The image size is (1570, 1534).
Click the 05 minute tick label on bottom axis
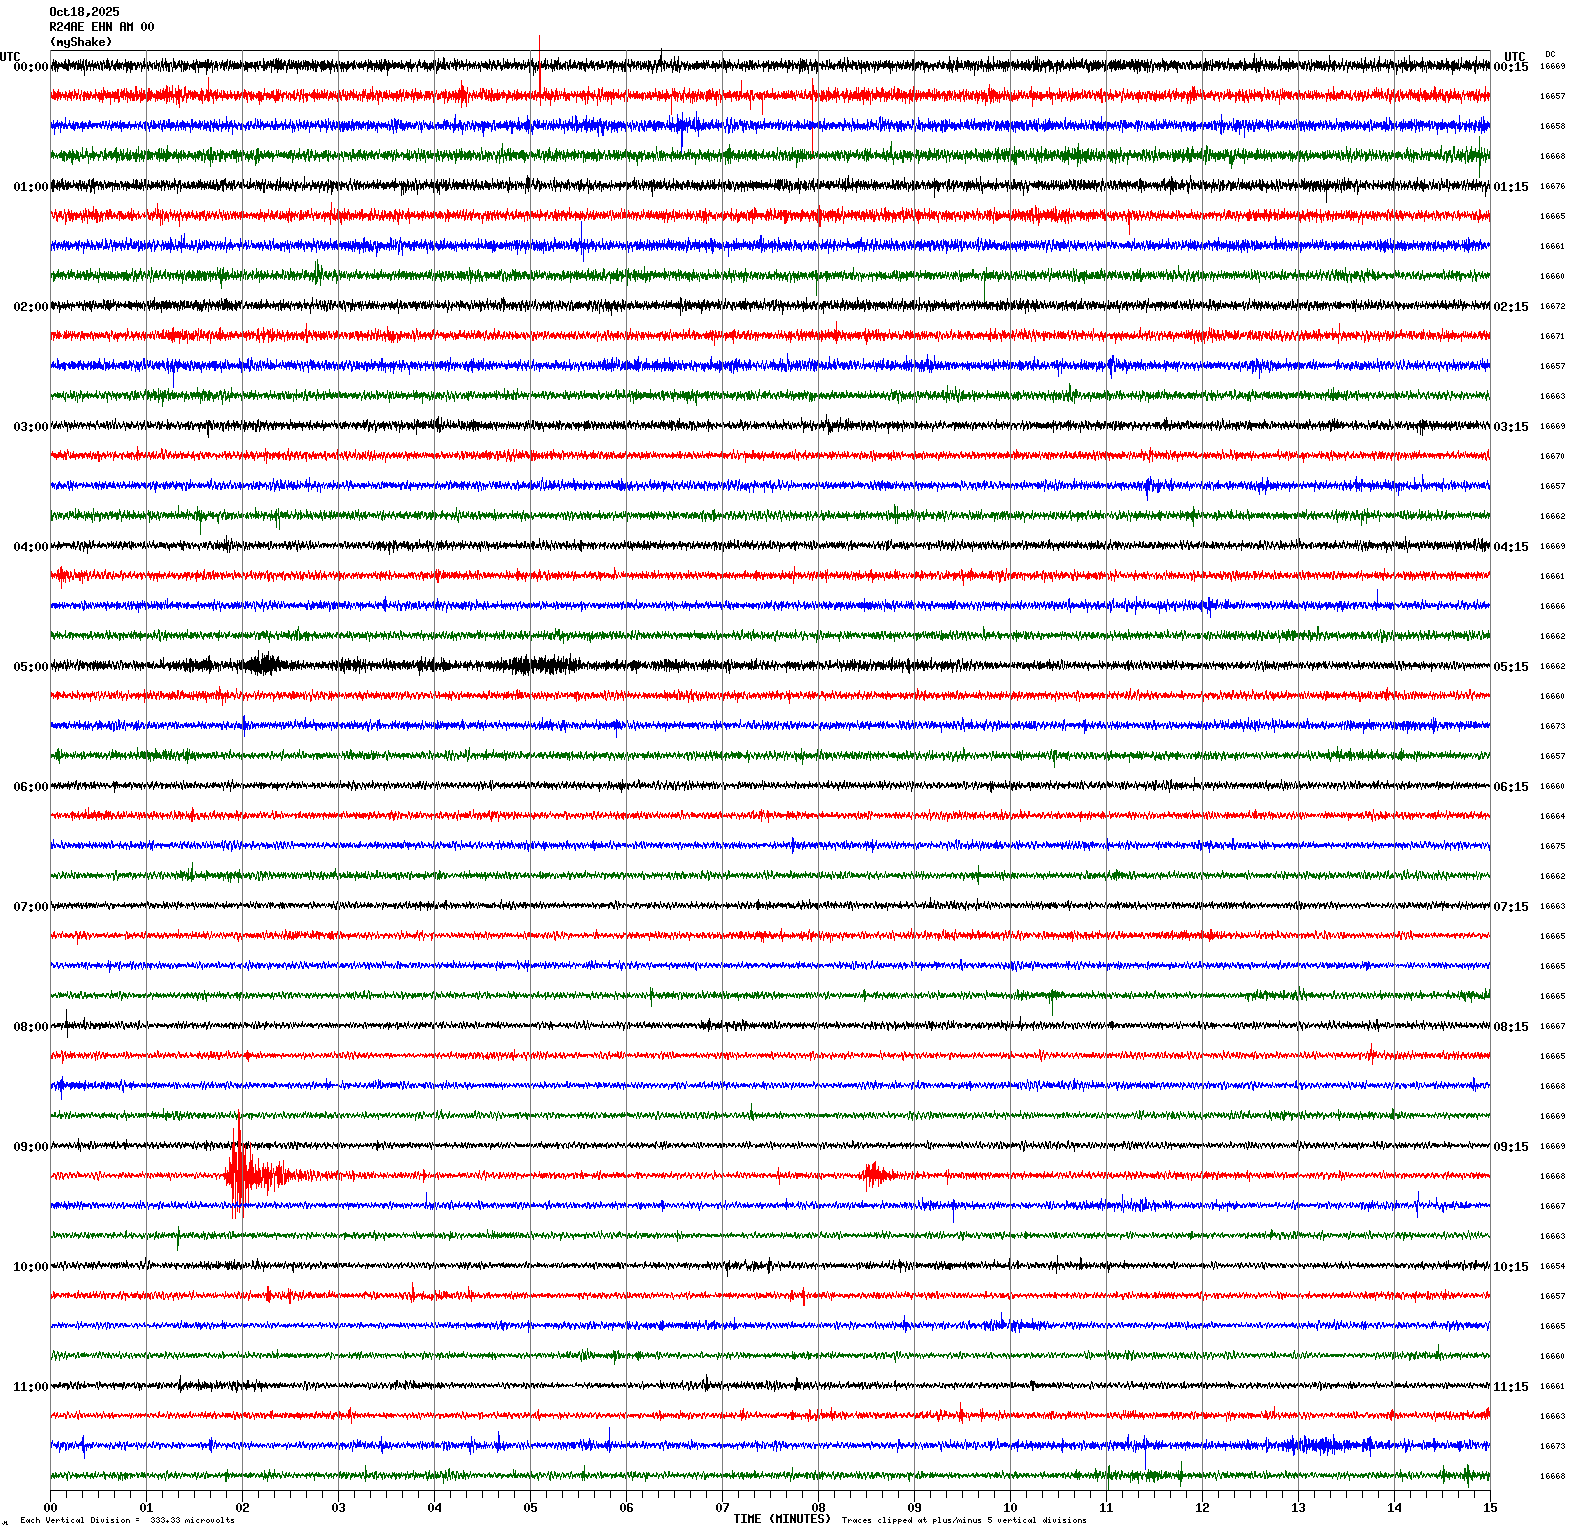click(531, 1508)
